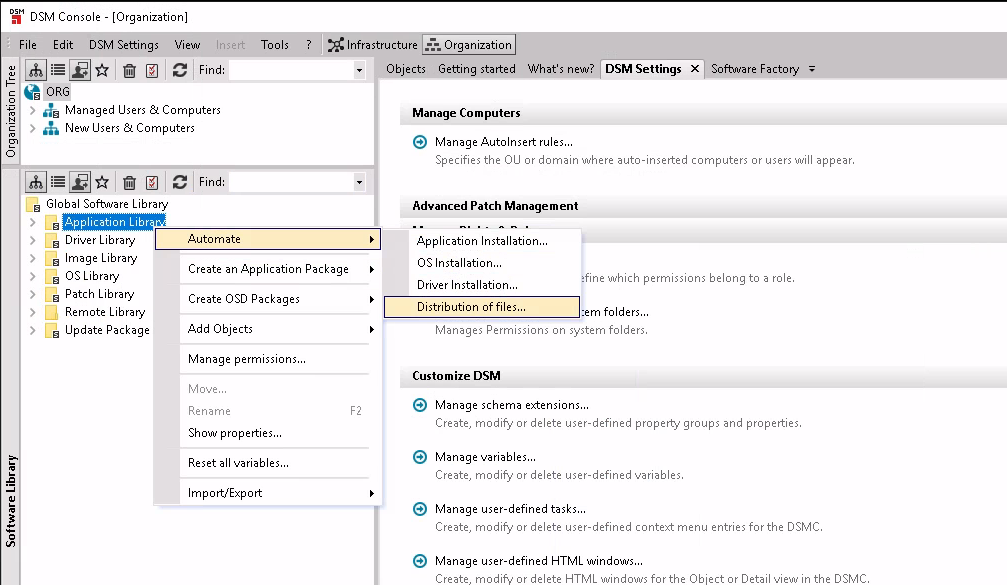Screen dimensions: 1007x585
Task: Click the Global Software Library folder icon
Action: click(33, 204)
